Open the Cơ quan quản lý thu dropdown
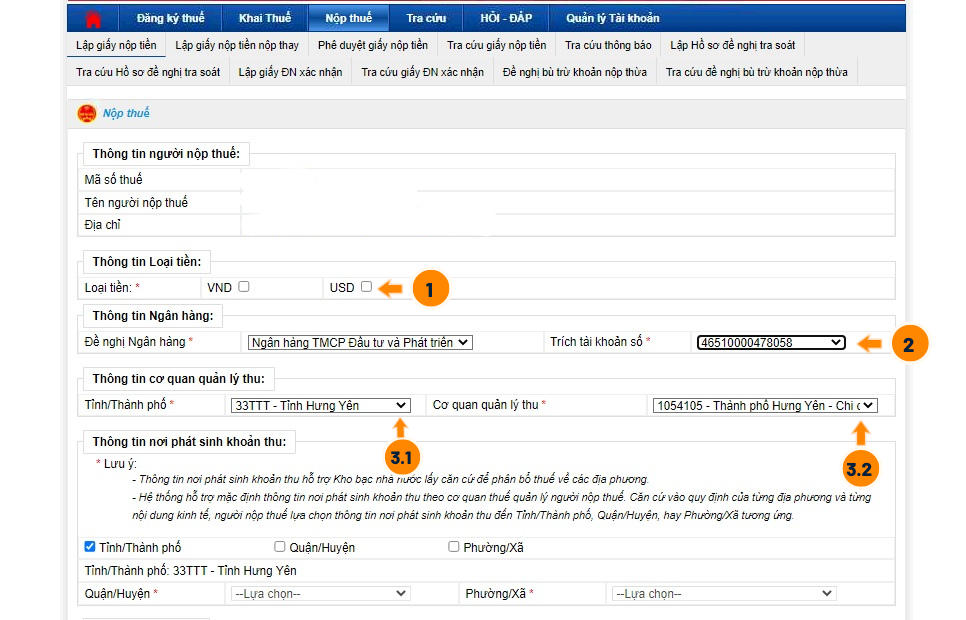 tap(765, 406)
